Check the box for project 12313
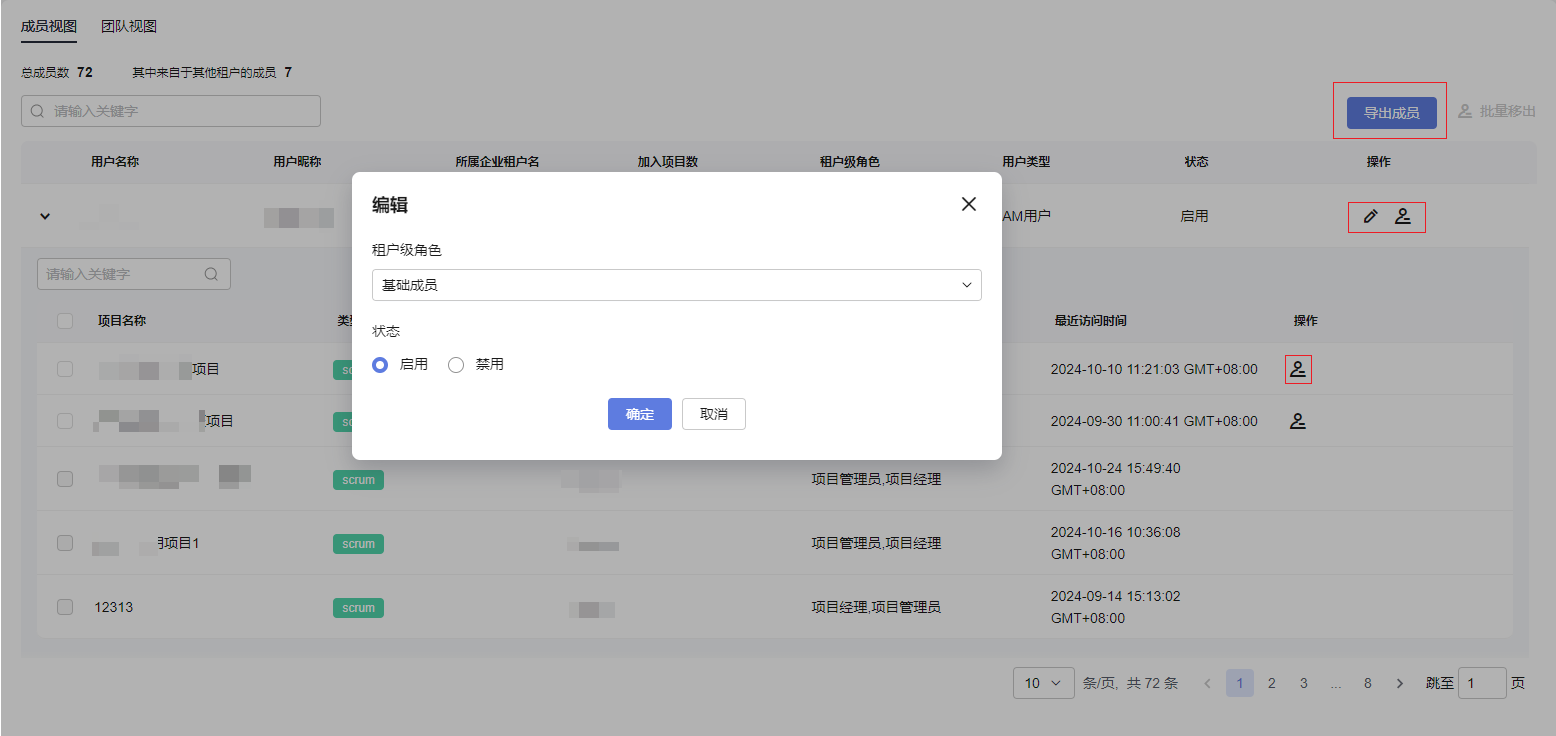This screenshot has height=736, width=1556. coord(65,607)
